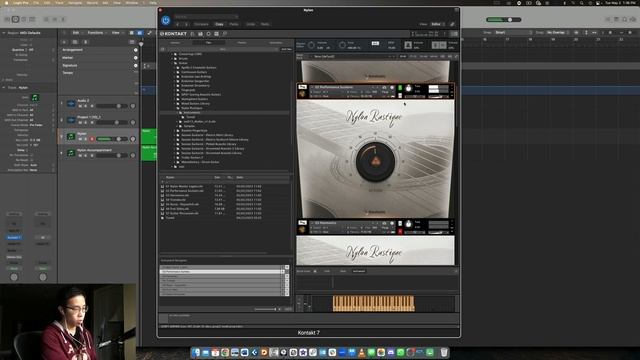Select Evolution Strawberry folder
Image resolution: width=640 pixels, height=360 pixels.
196,86
